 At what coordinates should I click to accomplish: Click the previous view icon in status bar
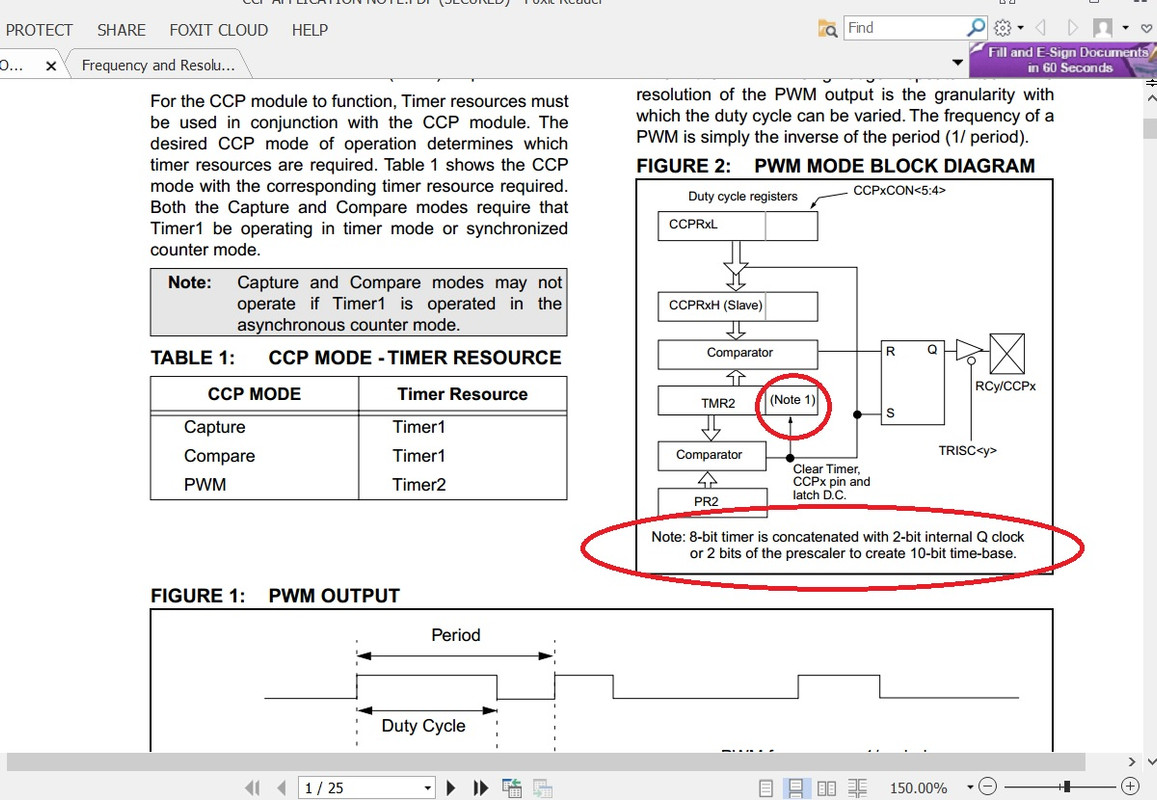(511, 787)
